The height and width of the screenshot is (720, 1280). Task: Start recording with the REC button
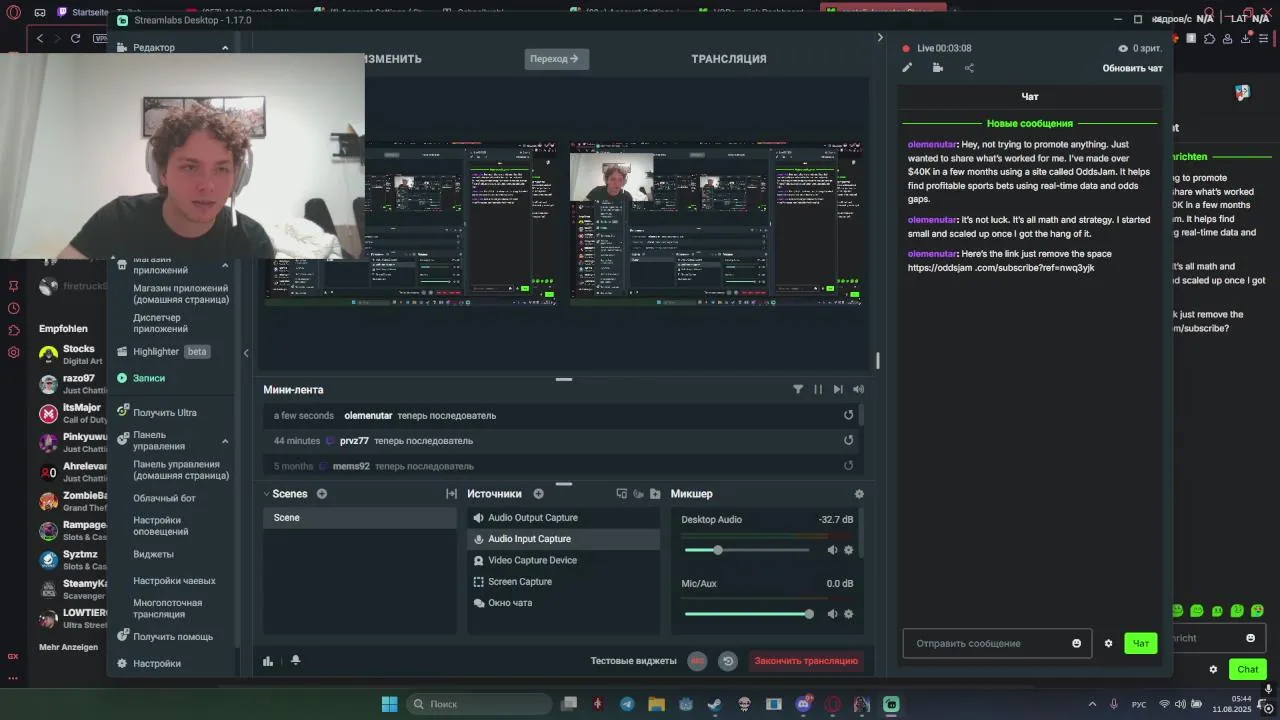[x=697, y=661]
